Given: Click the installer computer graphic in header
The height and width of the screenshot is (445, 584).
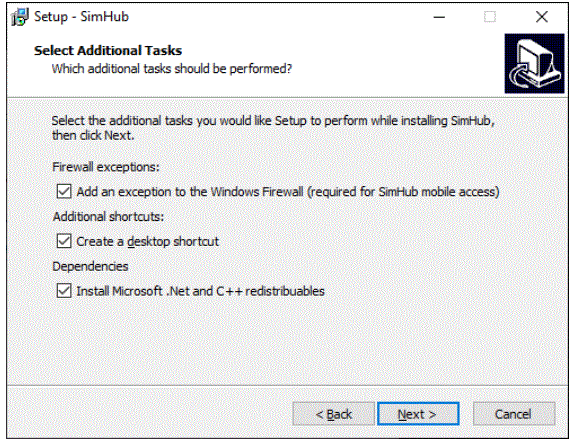Looking at the screenshot, I should pos(534,63).
